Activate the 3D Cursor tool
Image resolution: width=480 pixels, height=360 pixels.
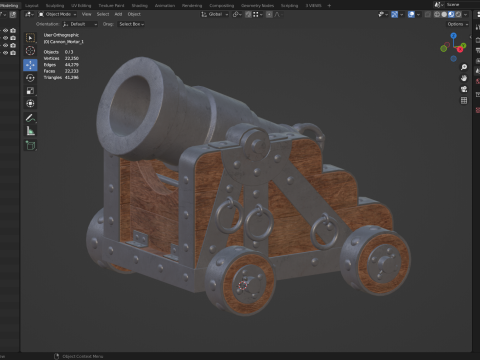[x=30, y=51]
